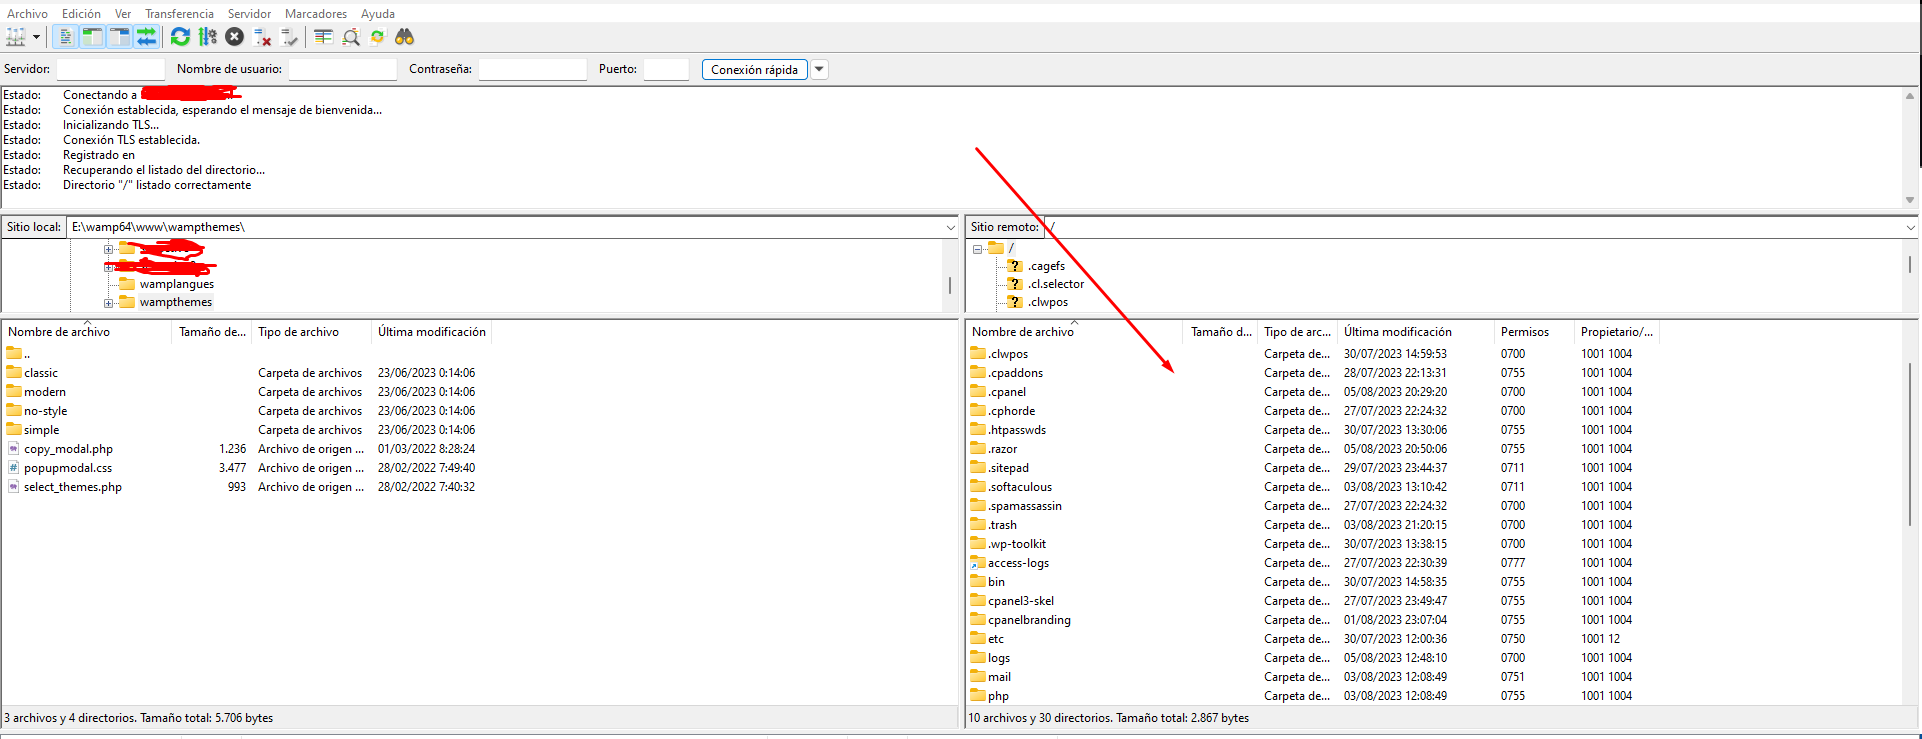Image resolution: width=1922 pixels, height=739 pixels.
Task: Open the Site Manager icon
Action: 16,37
